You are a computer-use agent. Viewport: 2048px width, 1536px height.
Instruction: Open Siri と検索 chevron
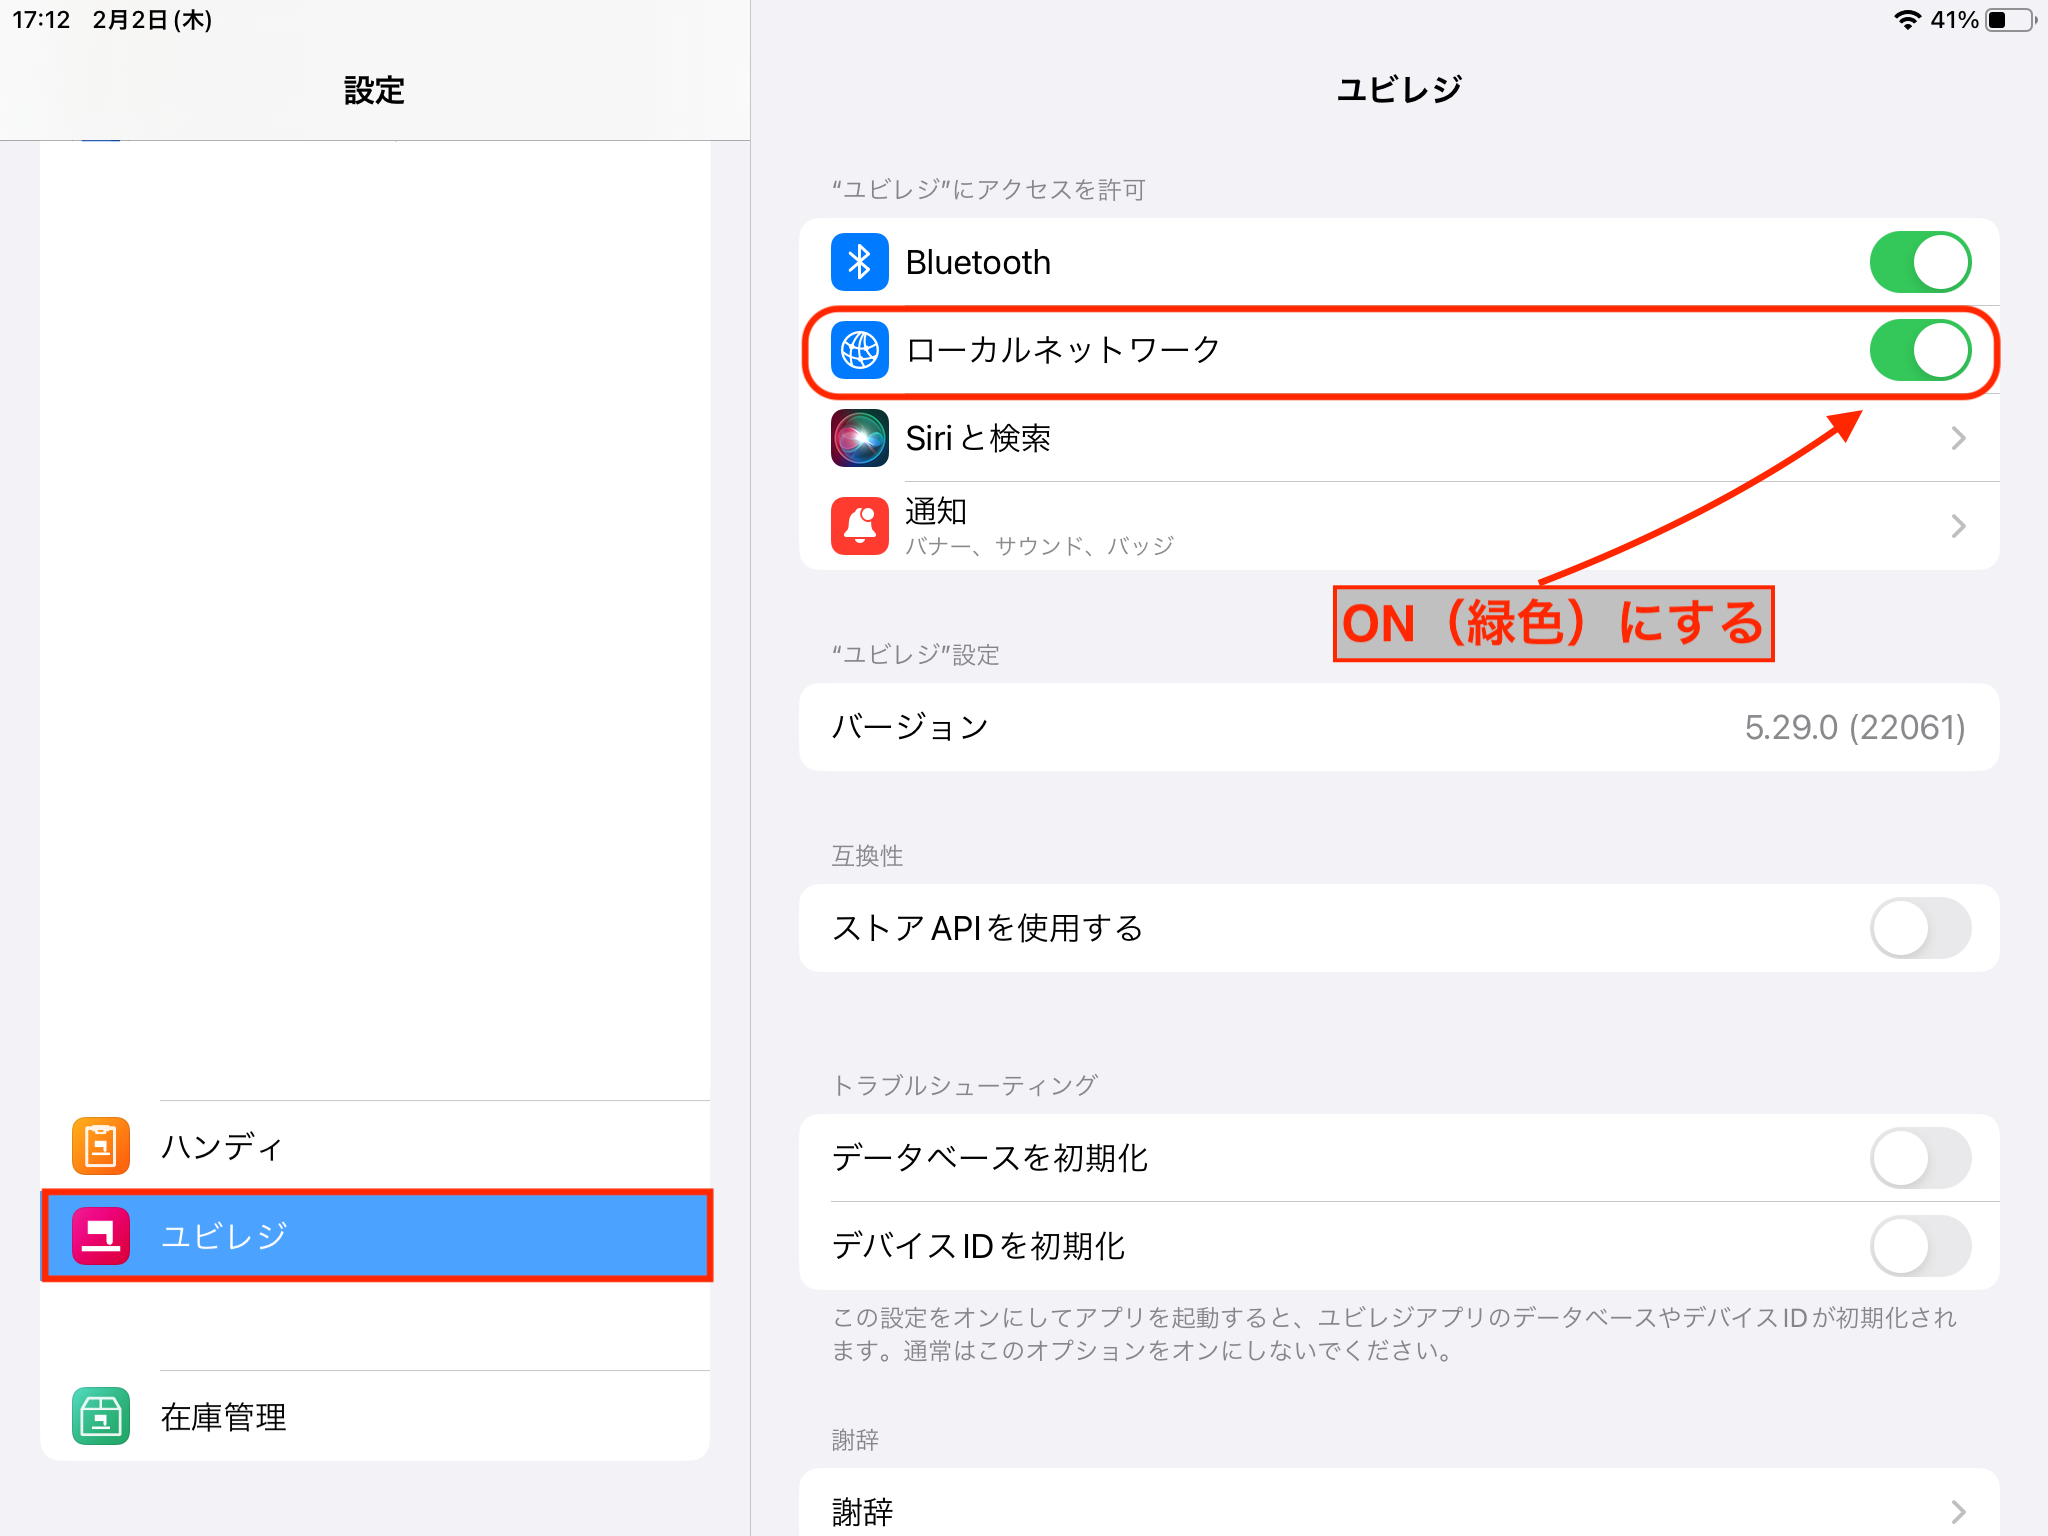(x=1958, y=438)
